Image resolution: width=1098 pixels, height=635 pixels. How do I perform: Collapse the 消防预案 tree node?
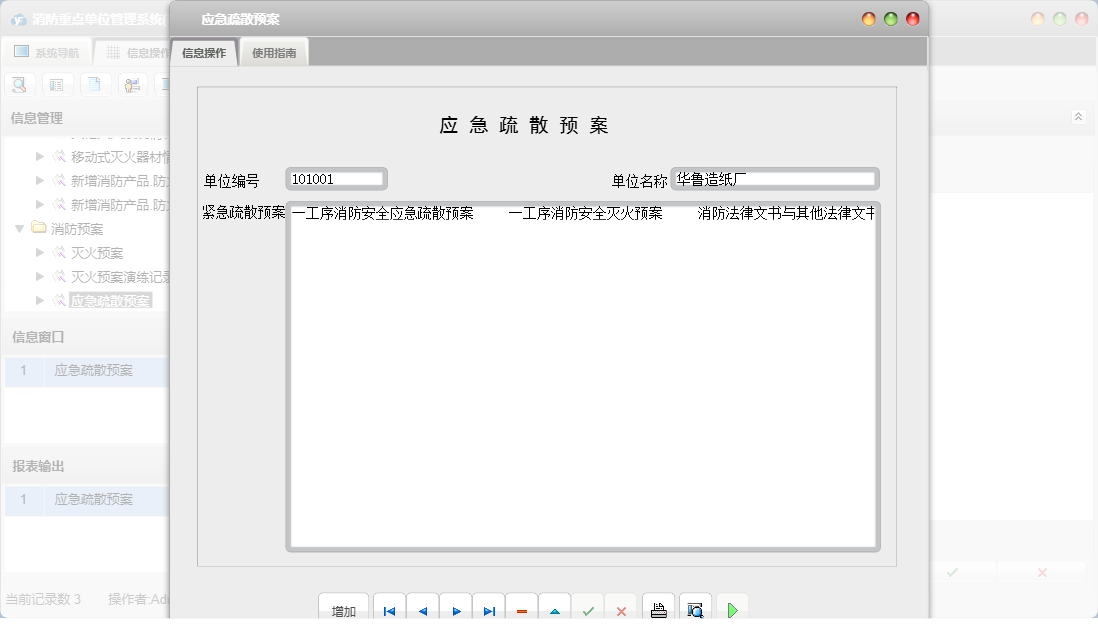click(18, 228)
